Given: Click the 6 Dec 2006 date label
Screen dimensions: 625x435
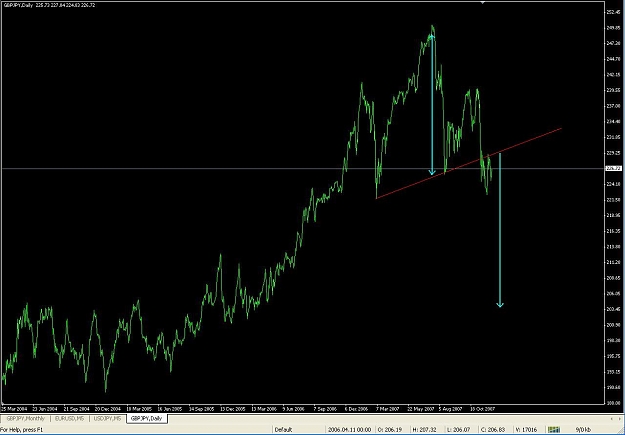Looking at the screenshot, I should click(x=356, y=409).
